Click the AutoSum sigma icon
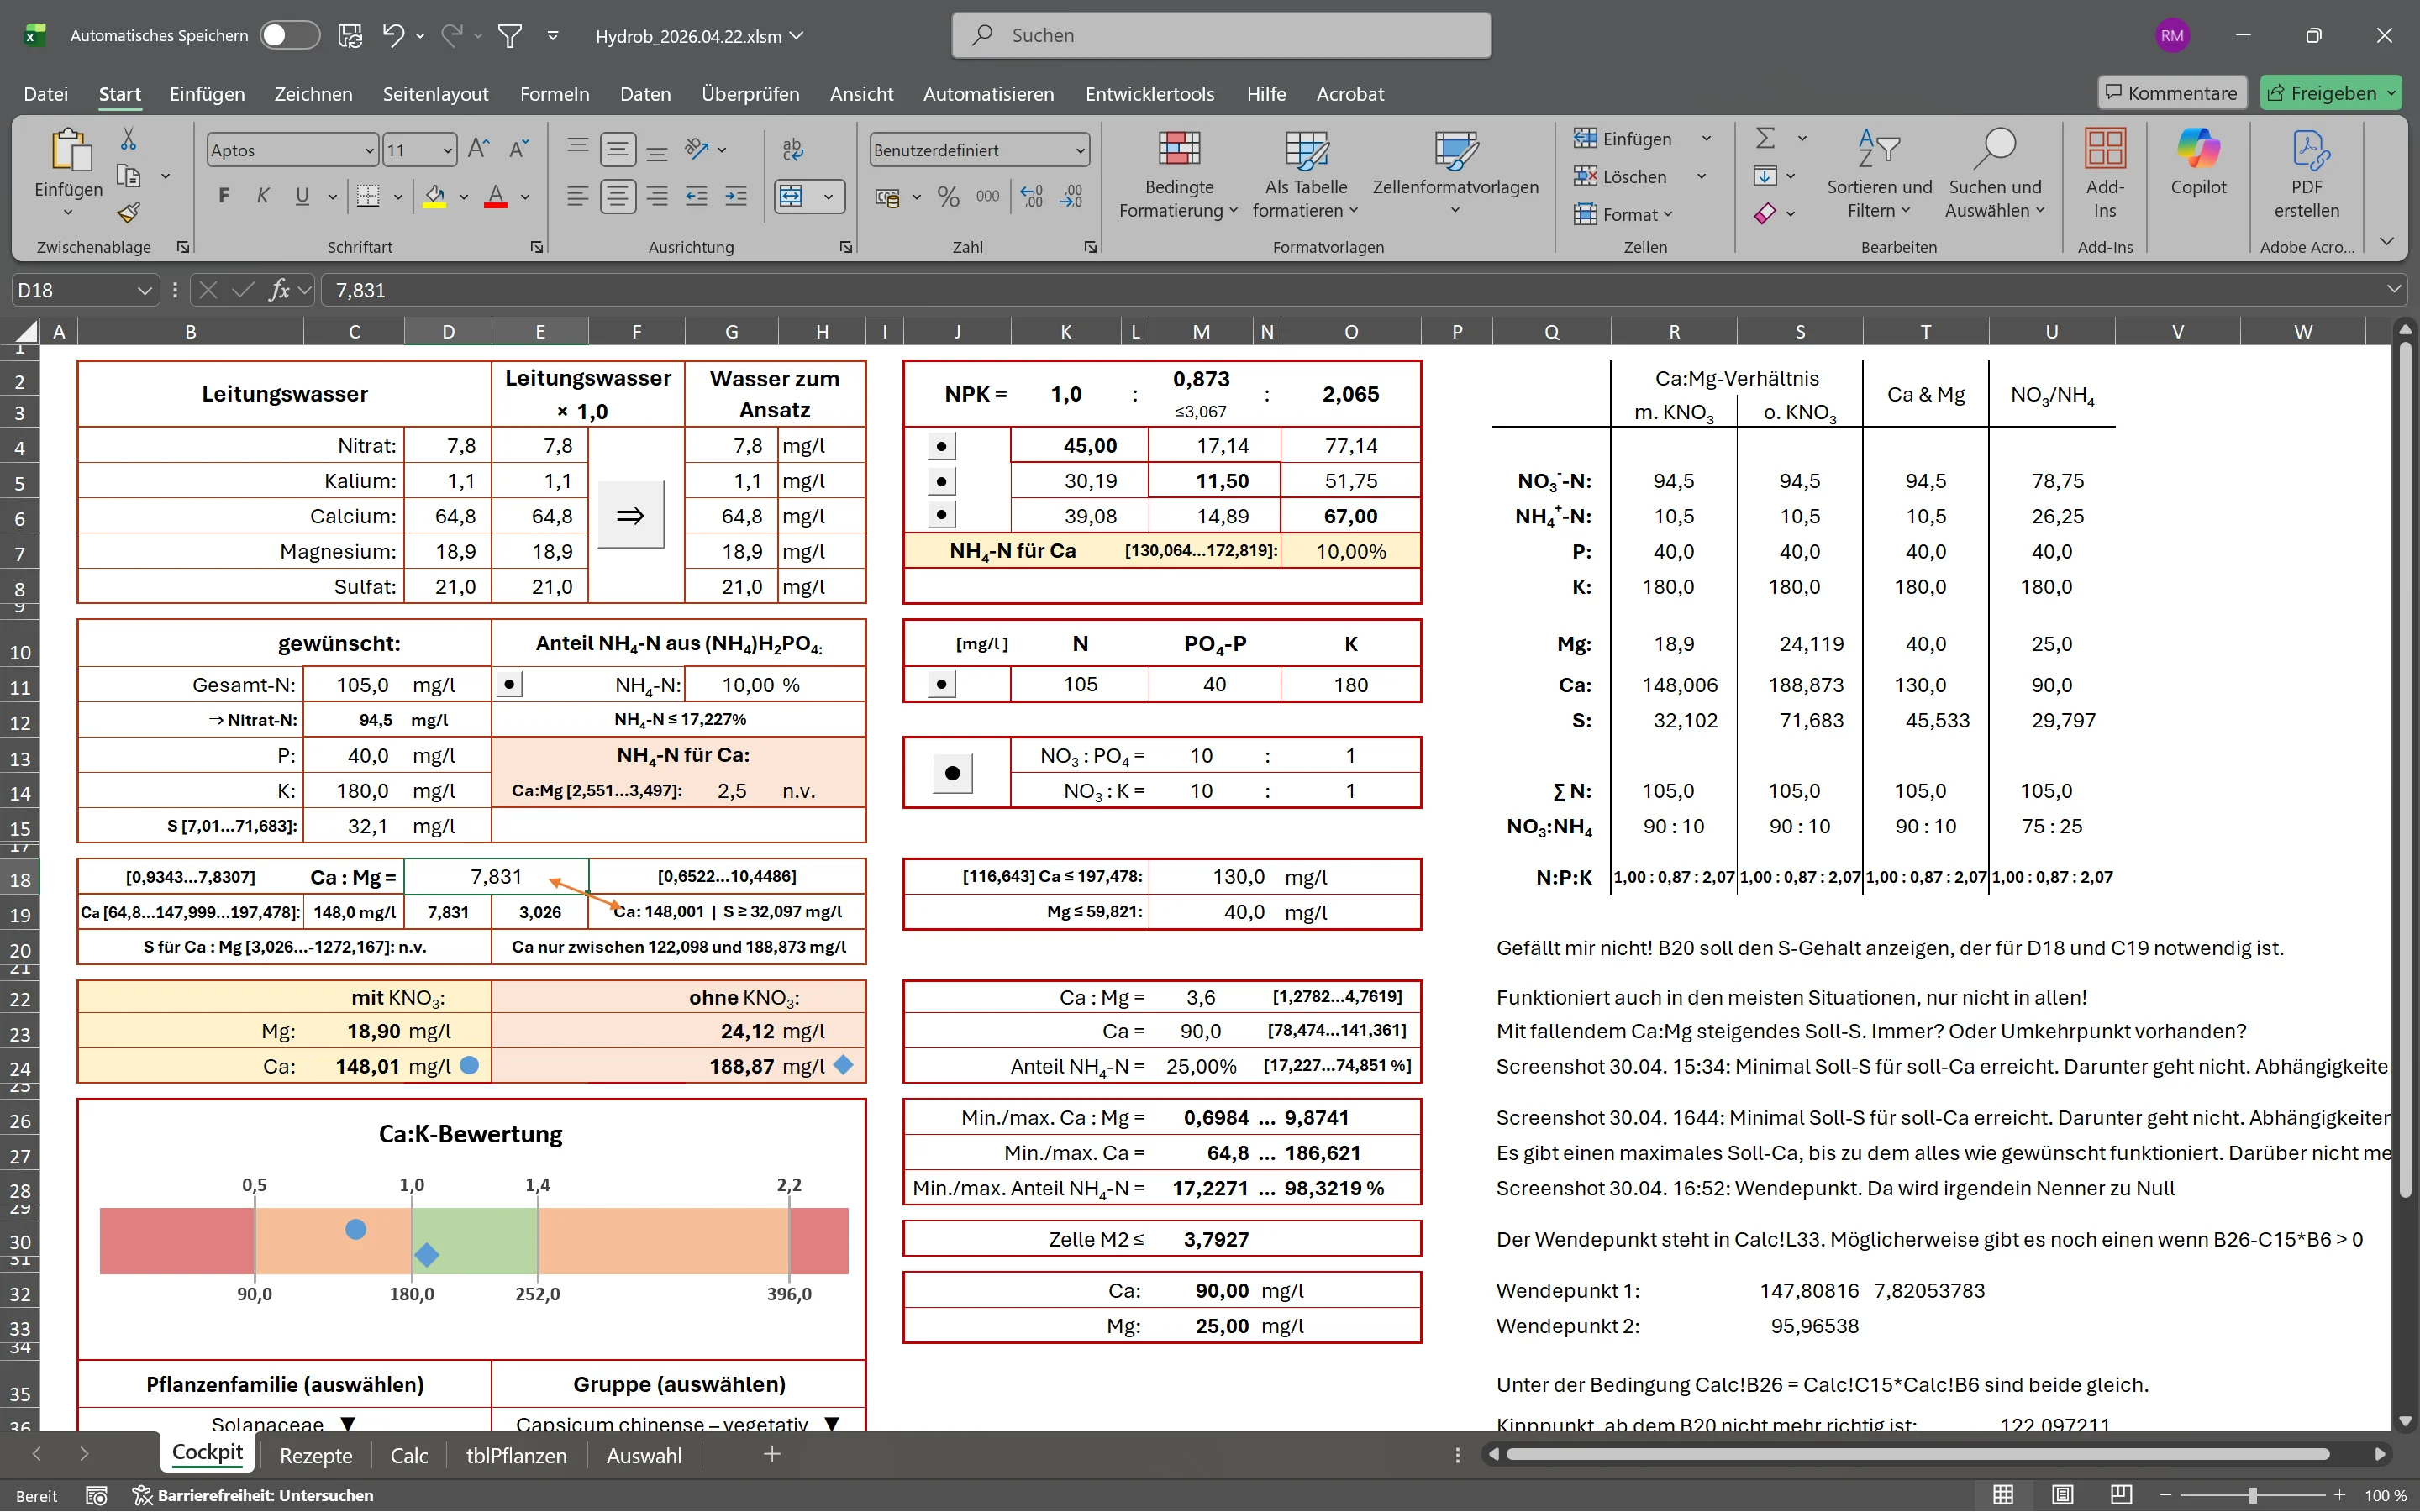 click(x=1766, y=138)
